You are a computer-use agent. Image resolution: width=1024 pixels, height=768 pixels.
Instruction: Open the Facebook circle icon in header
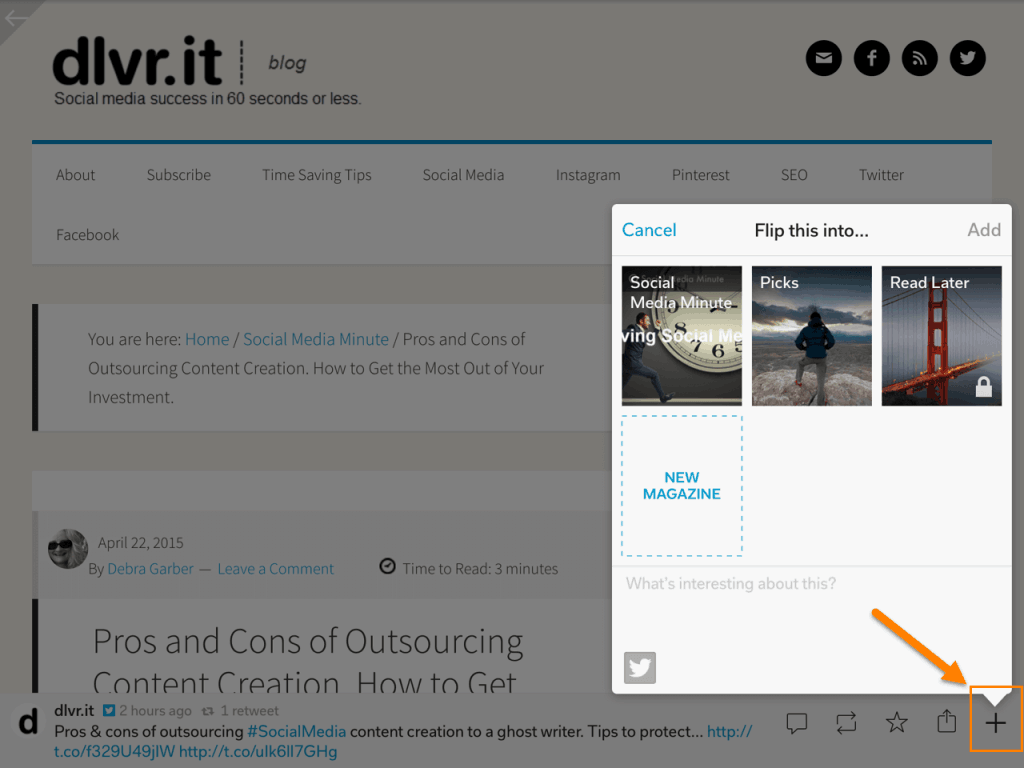872,58
